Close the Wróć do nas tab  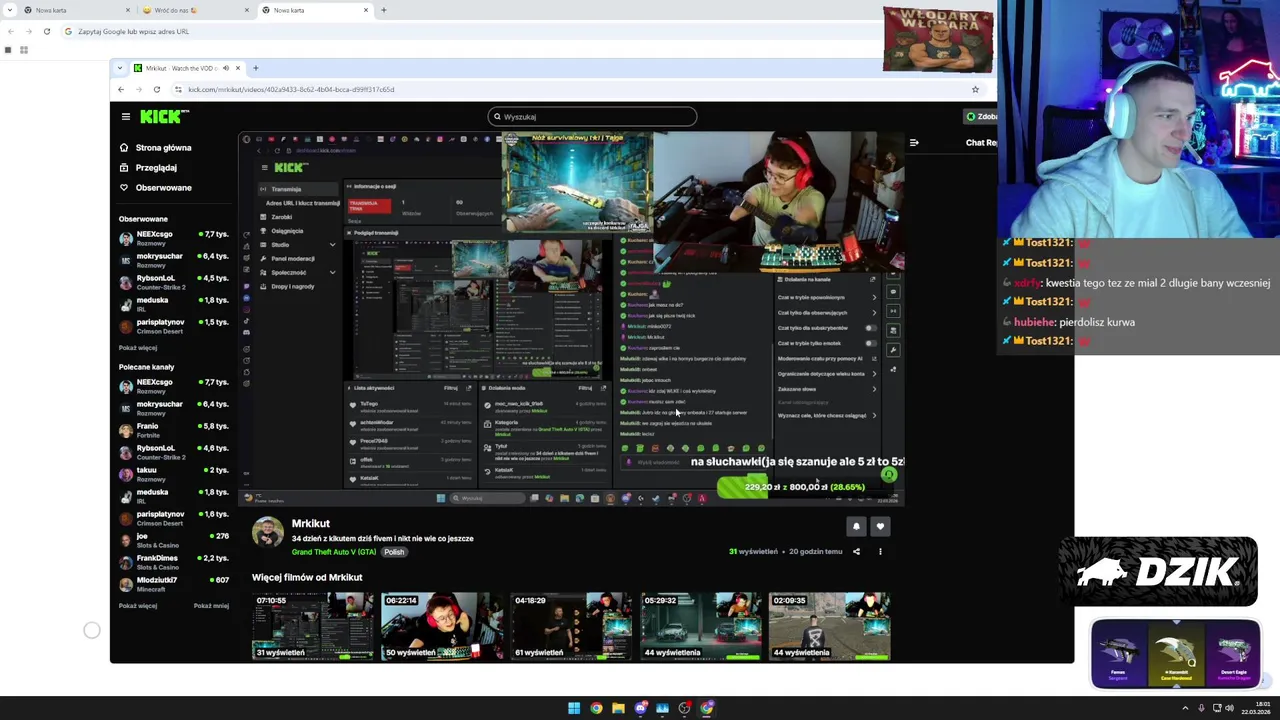click(x=247, y=10)
